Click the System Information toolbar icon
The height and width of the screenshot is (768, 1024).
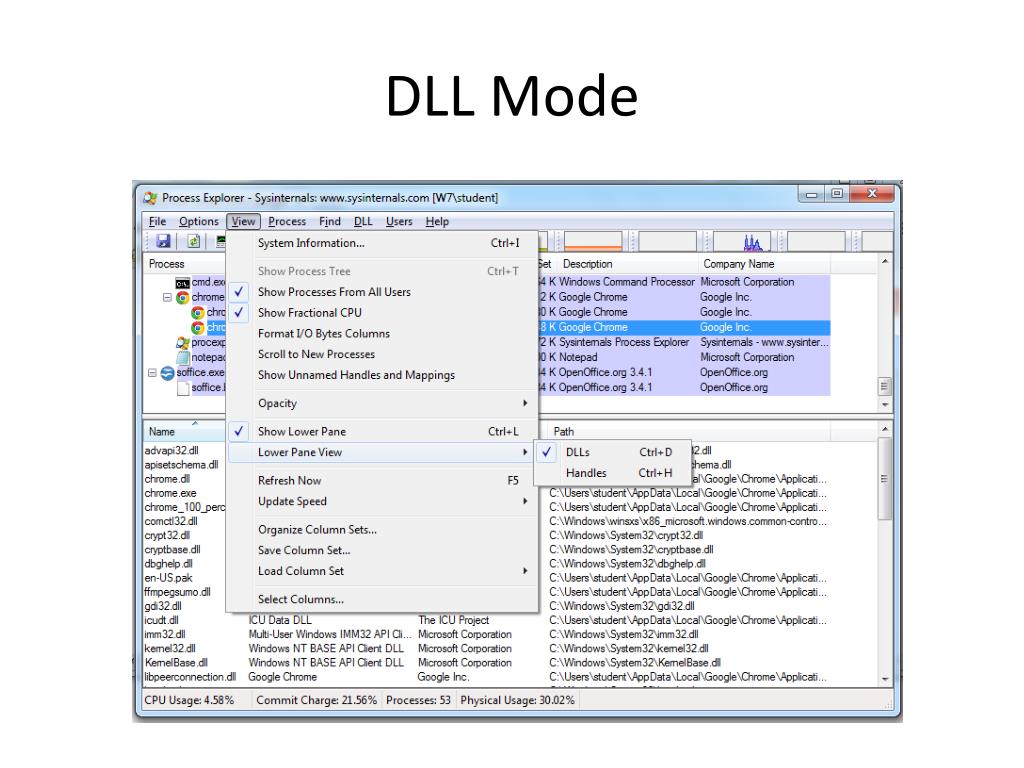[221, 241]
